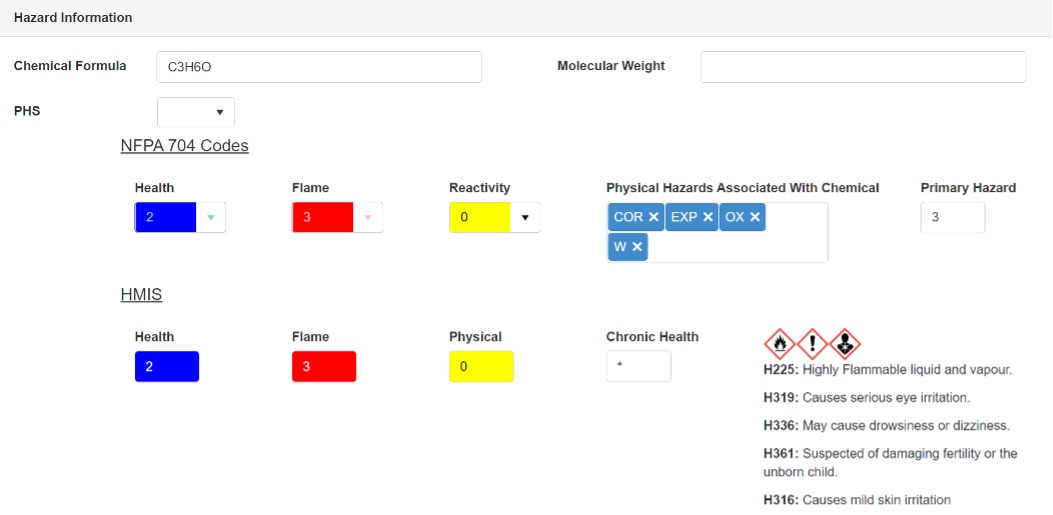Click the exclamation mark GHS pictogram
Viewport: 1053px width, 515px height.
[812, 344]
